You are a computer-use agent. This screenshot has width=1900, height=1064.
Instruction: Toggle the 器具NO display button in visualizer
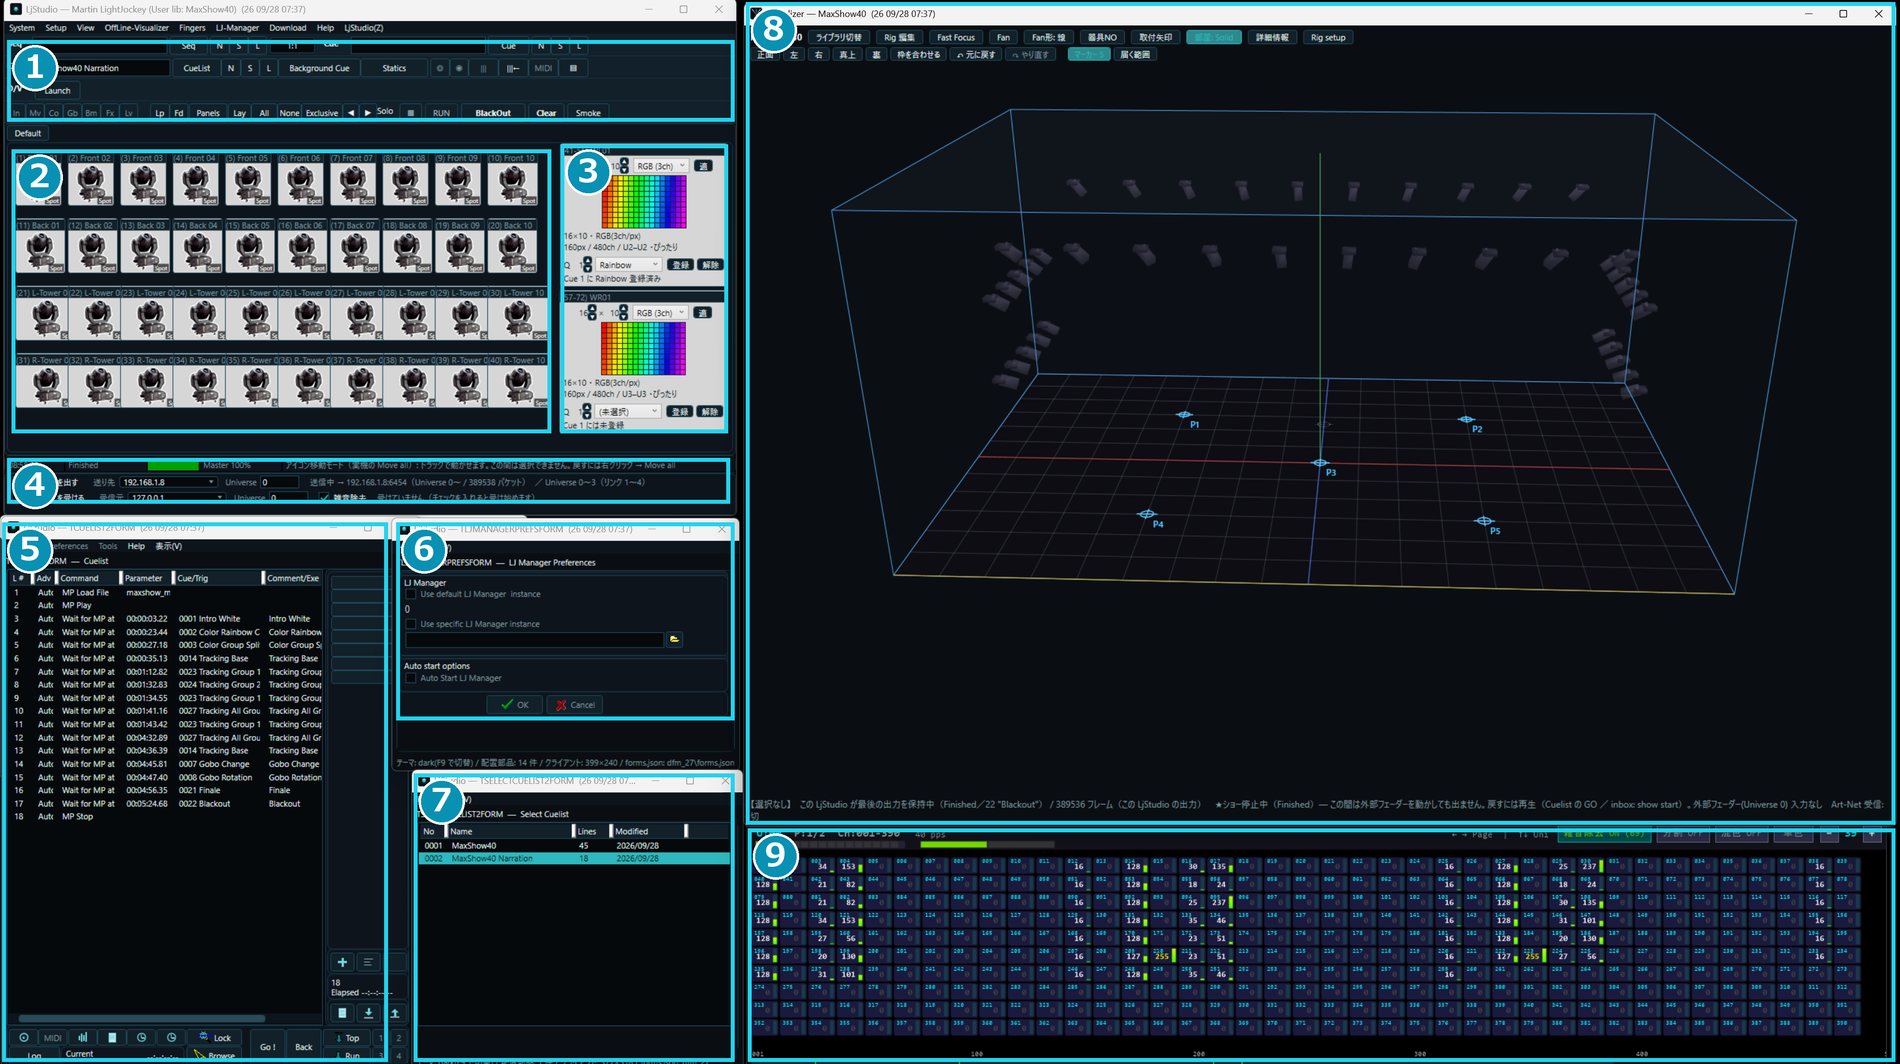click(x=1102, y=37)
